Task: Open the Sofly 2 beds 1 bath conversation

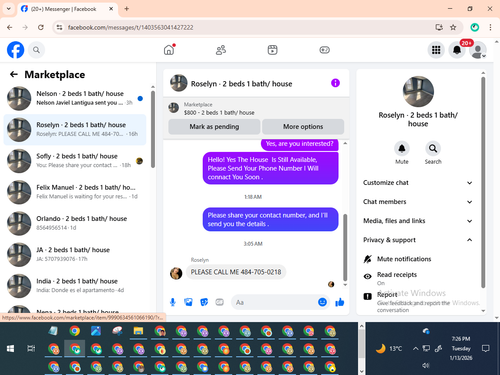Action: (75, 161)
